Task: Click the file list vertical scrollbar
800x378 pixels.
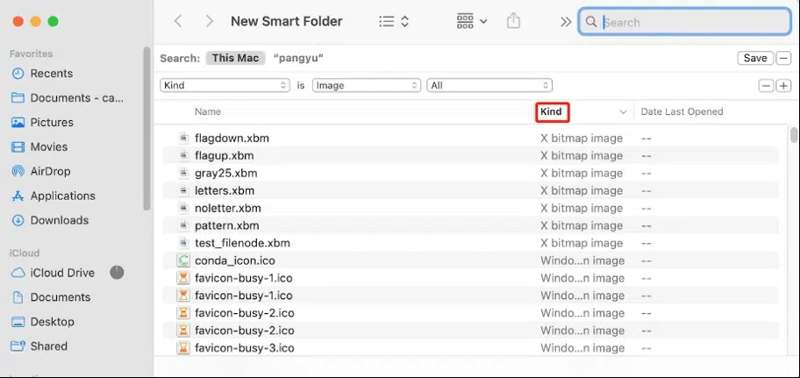Action: 793,135
